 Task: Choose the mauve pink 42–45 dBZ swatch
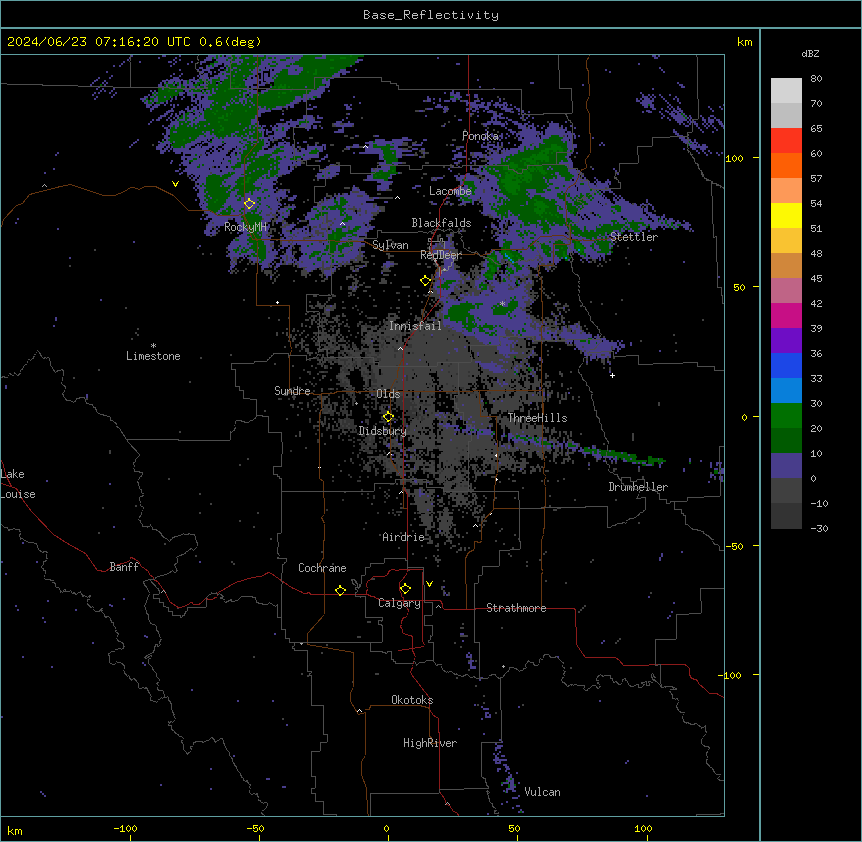(x=786, y=291)
